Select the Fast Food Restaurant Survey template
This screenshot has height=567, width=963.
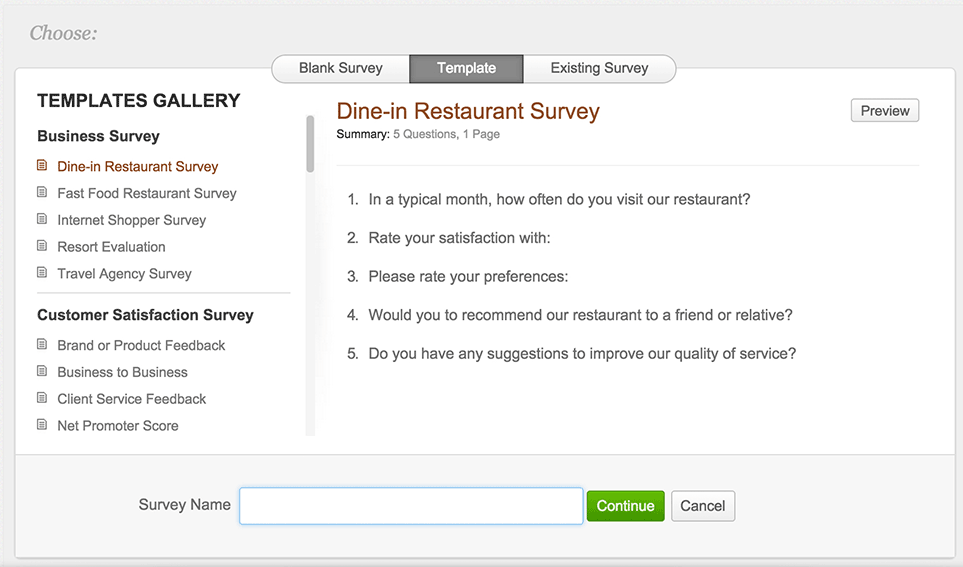coord(147,193)
